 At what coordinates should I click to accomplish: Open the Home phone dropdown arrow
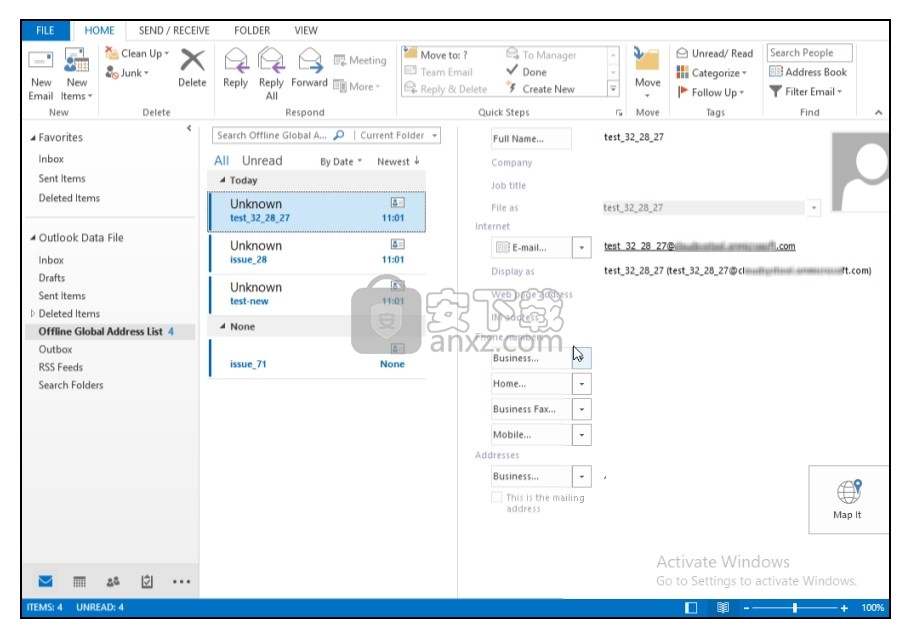pyautogui.click(x=581, y=384)
